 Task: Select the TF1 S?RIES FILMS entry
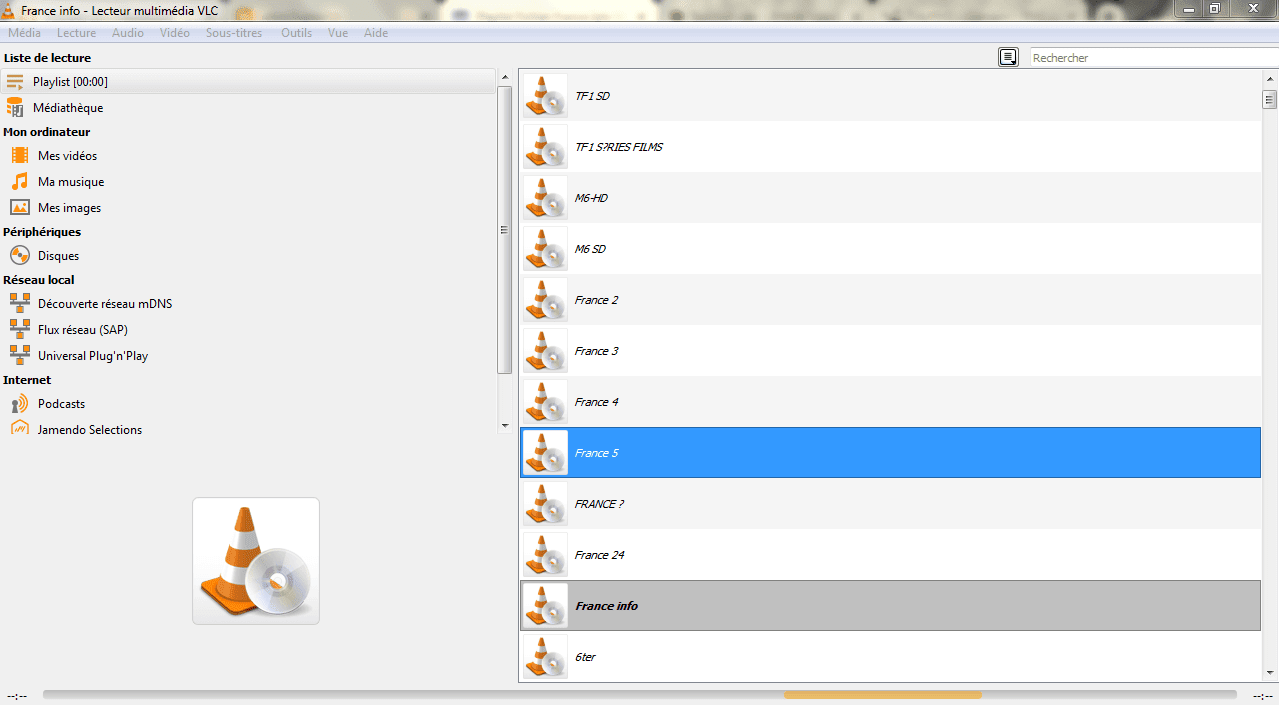point(890,147)
